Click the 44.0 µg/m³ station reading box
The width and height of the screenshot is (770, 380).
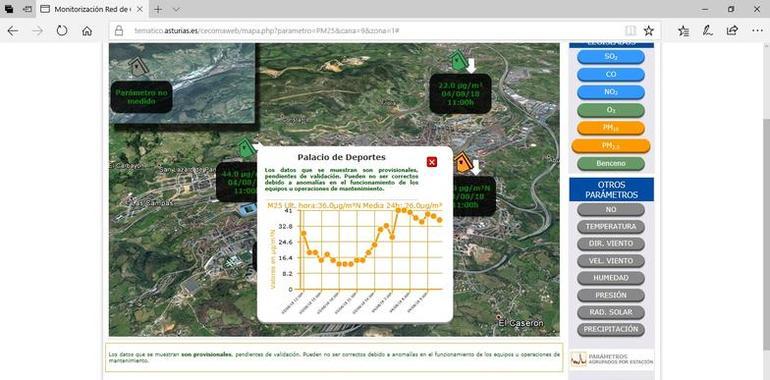tap(237, 182)
